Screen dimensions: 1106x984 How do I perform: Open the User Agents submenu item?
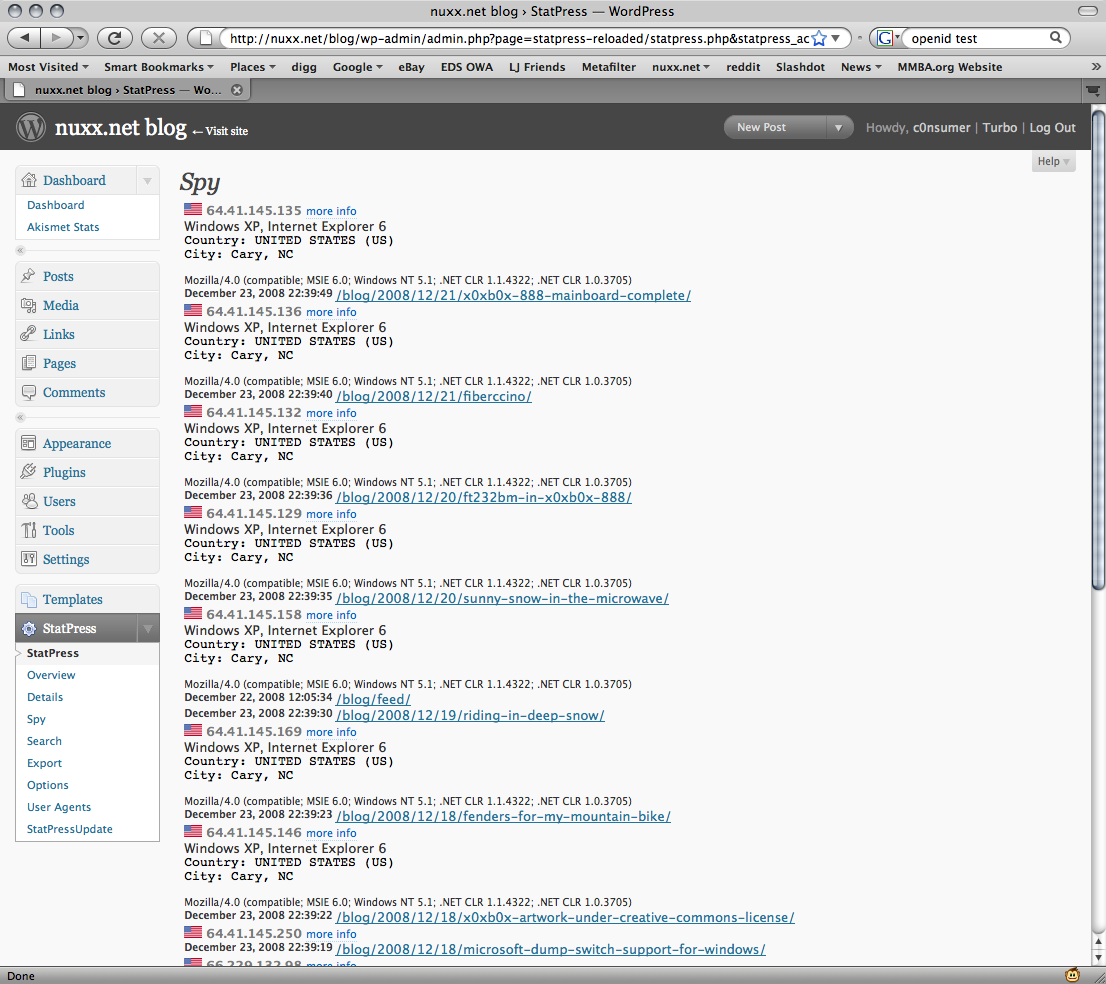59,807
